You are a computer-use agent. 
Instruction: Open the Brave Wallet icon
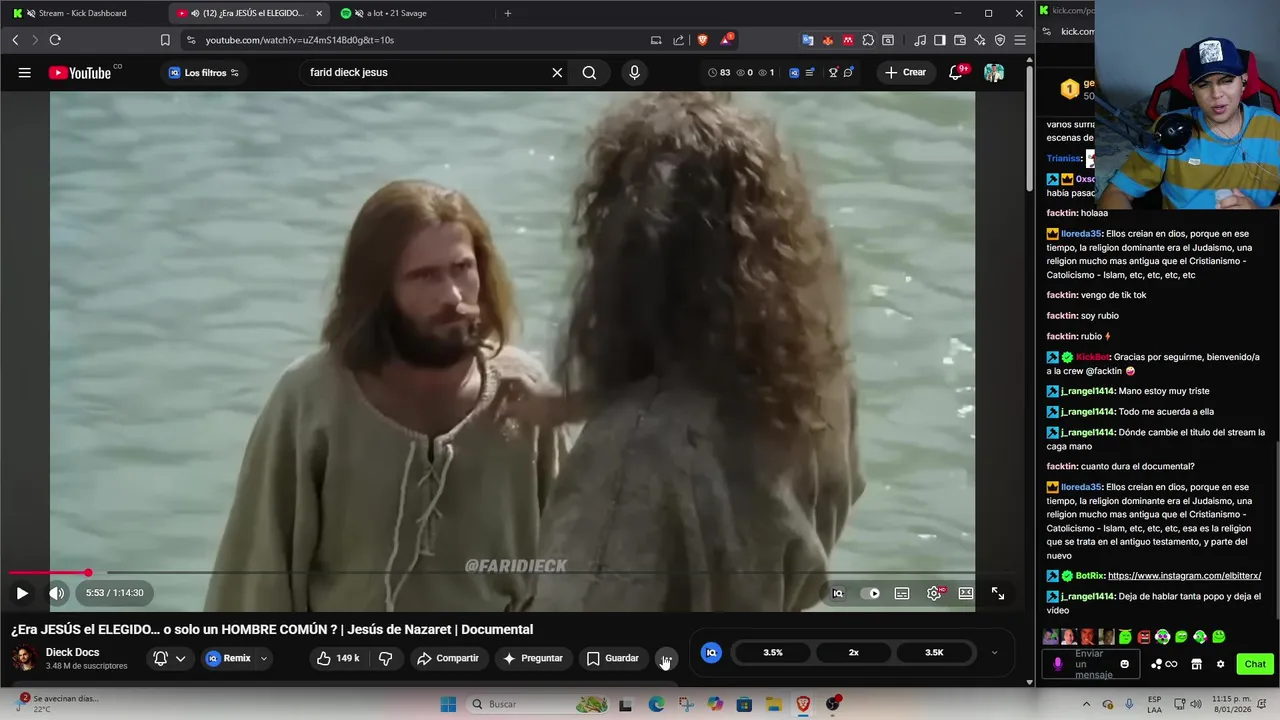(x=960, y=40)
